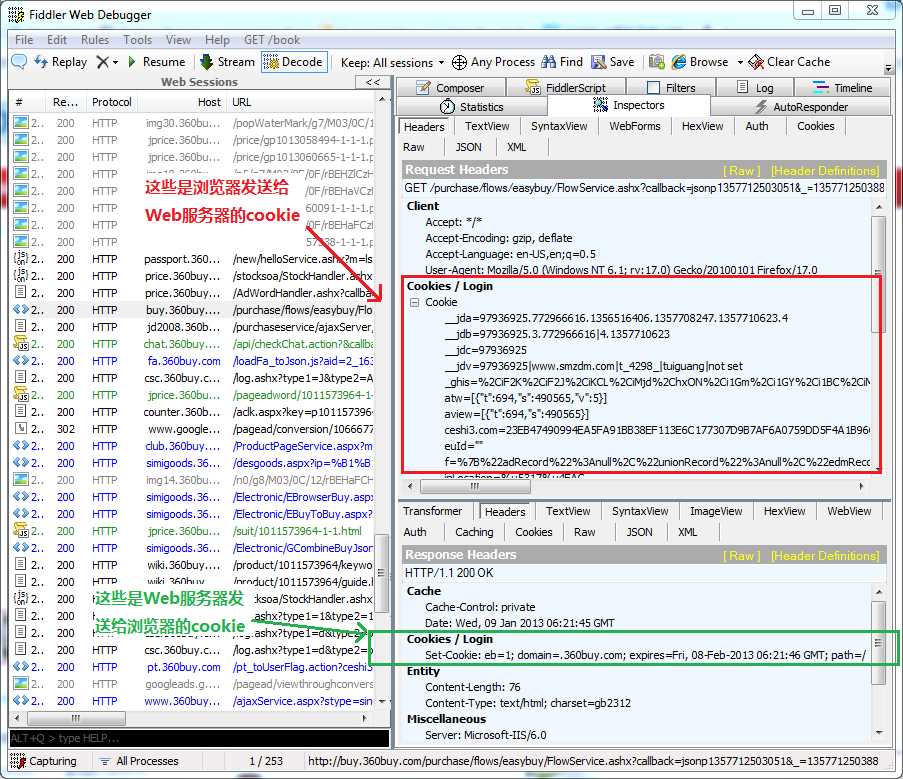Open the Keep: All sessions dropdown

pyautogui.click(x=392, y=62)
